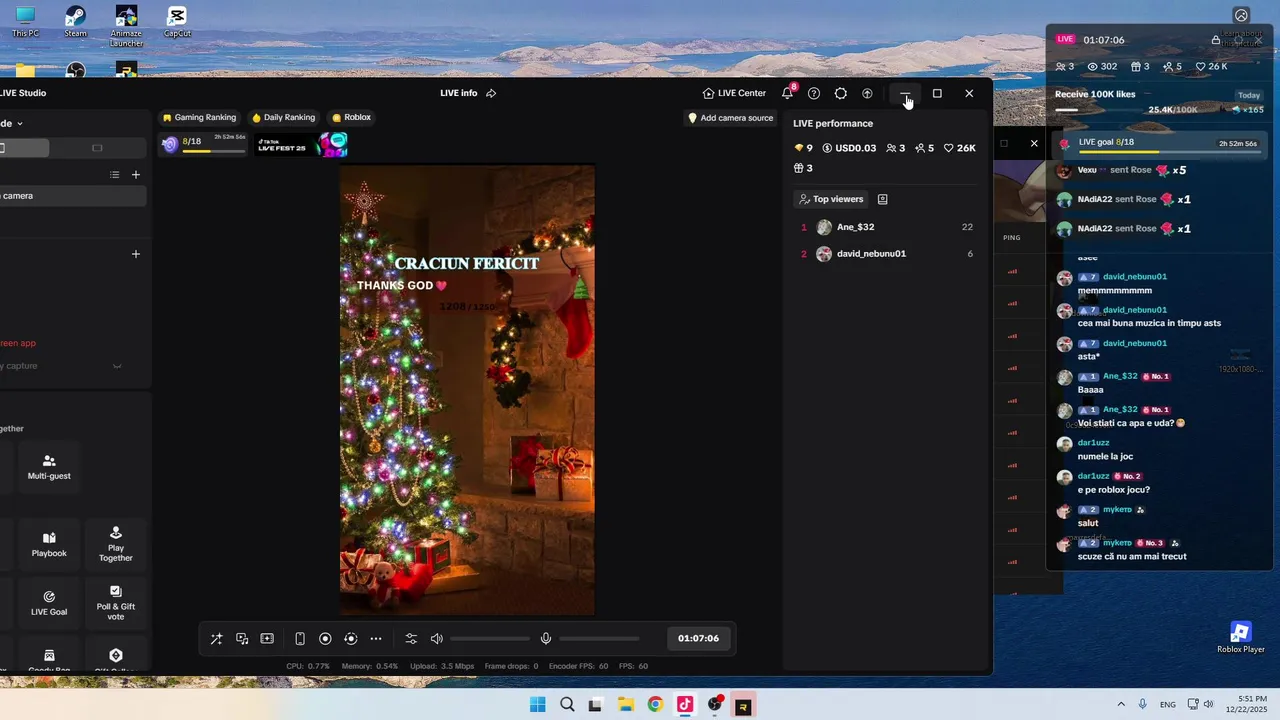Open the audio mixer sliders icon

pos(411,639)
